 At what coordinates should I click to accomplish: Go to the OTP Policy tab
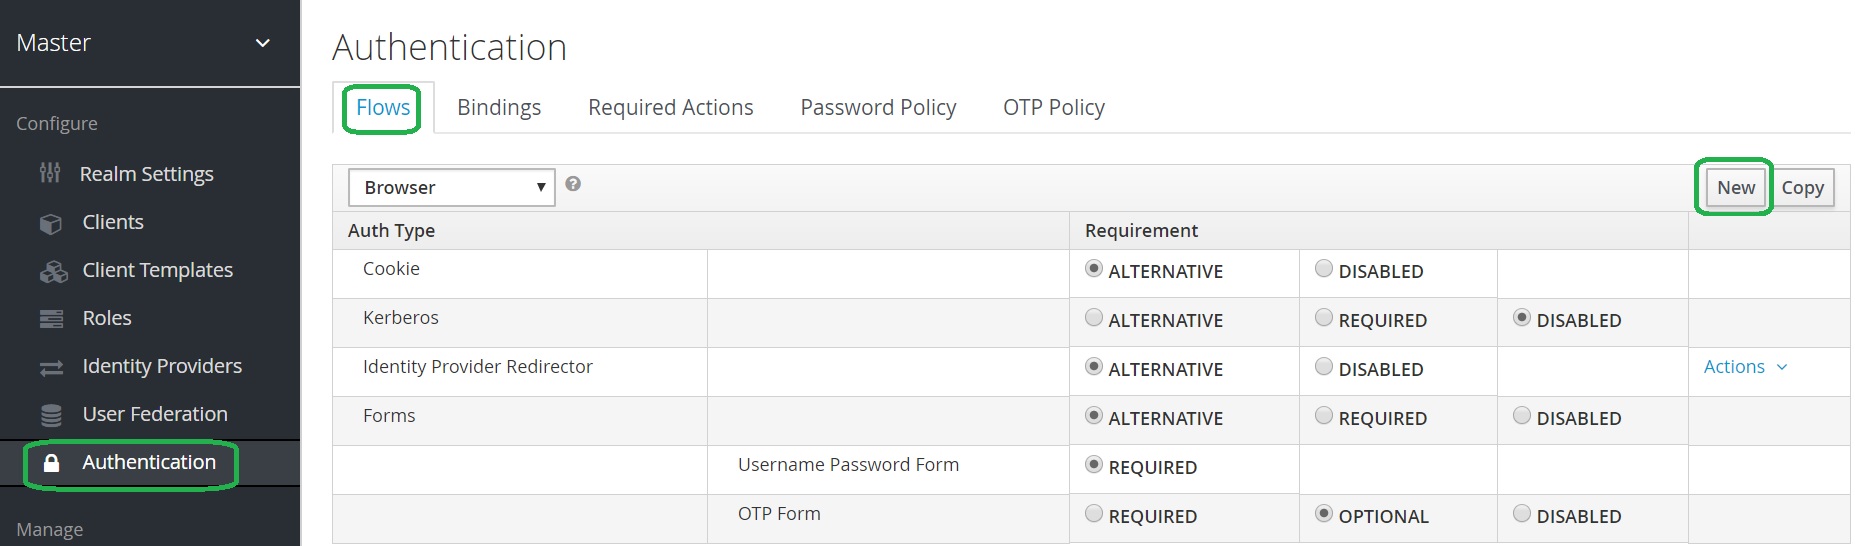1054,108
